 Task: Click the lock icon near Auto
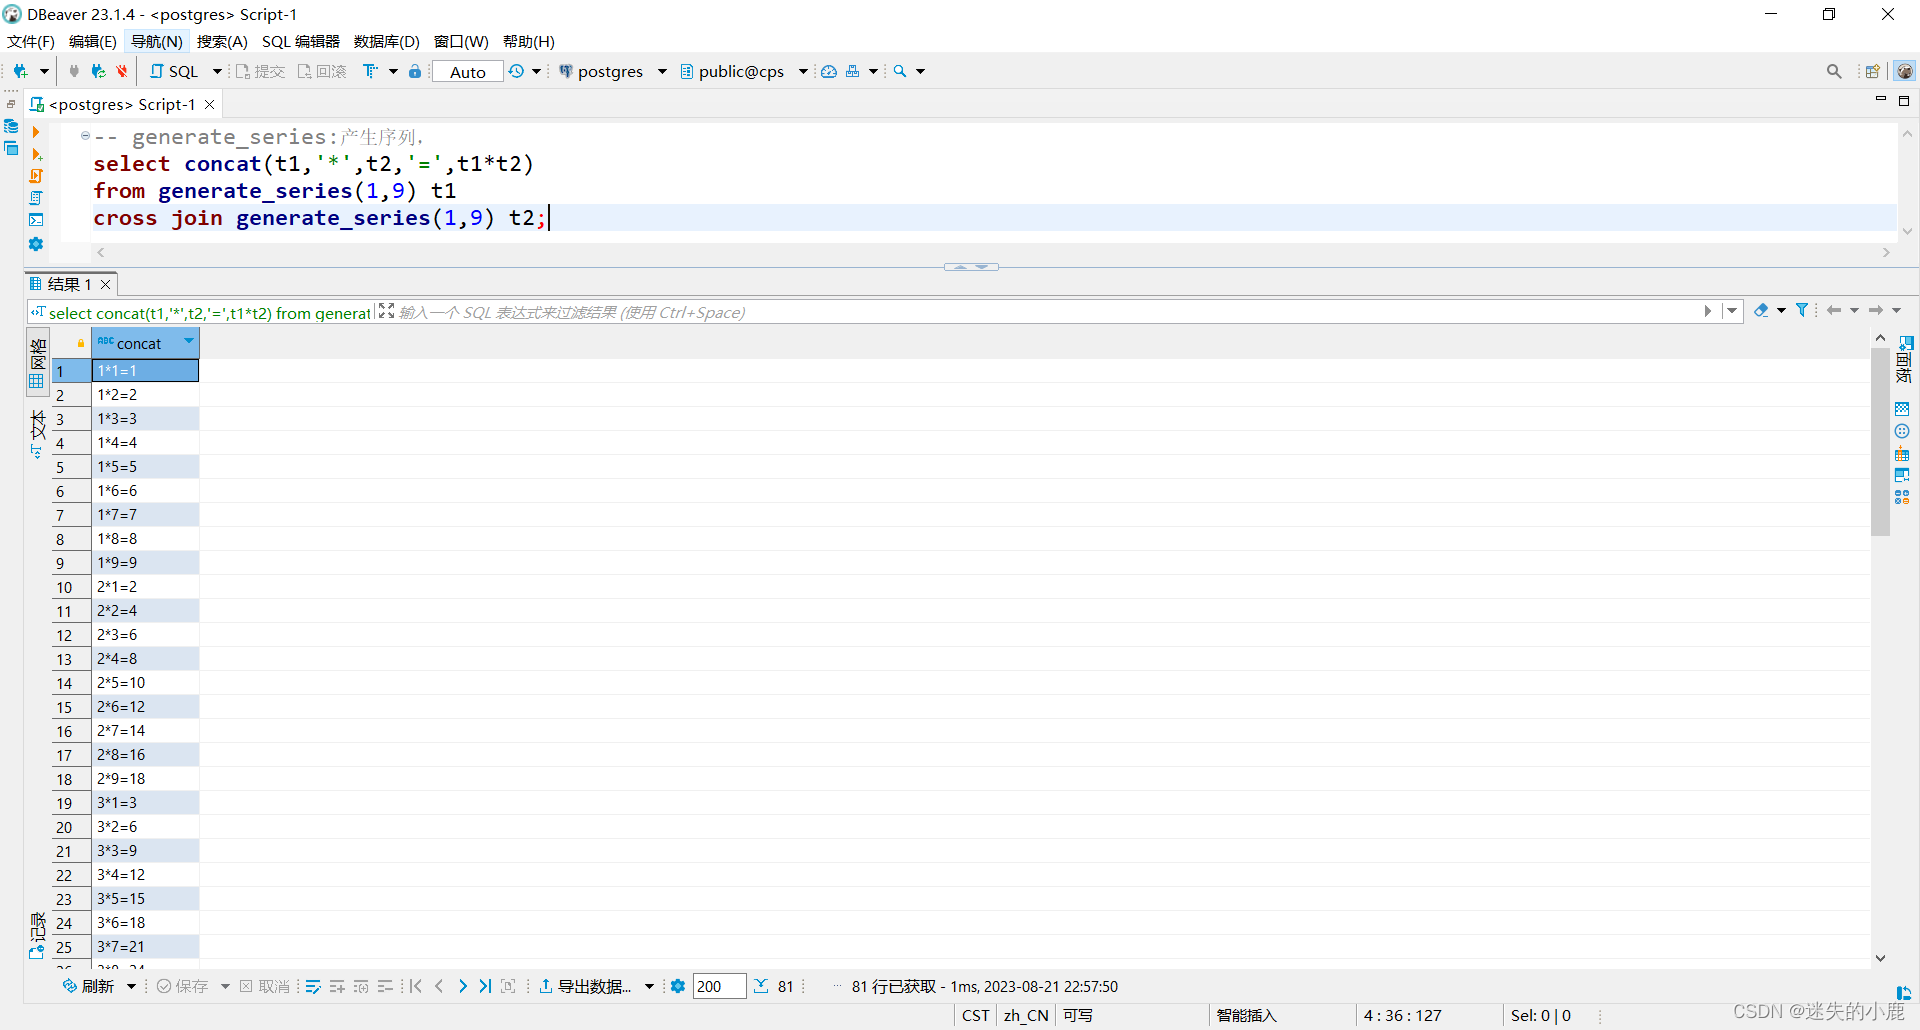click(415, 71)
